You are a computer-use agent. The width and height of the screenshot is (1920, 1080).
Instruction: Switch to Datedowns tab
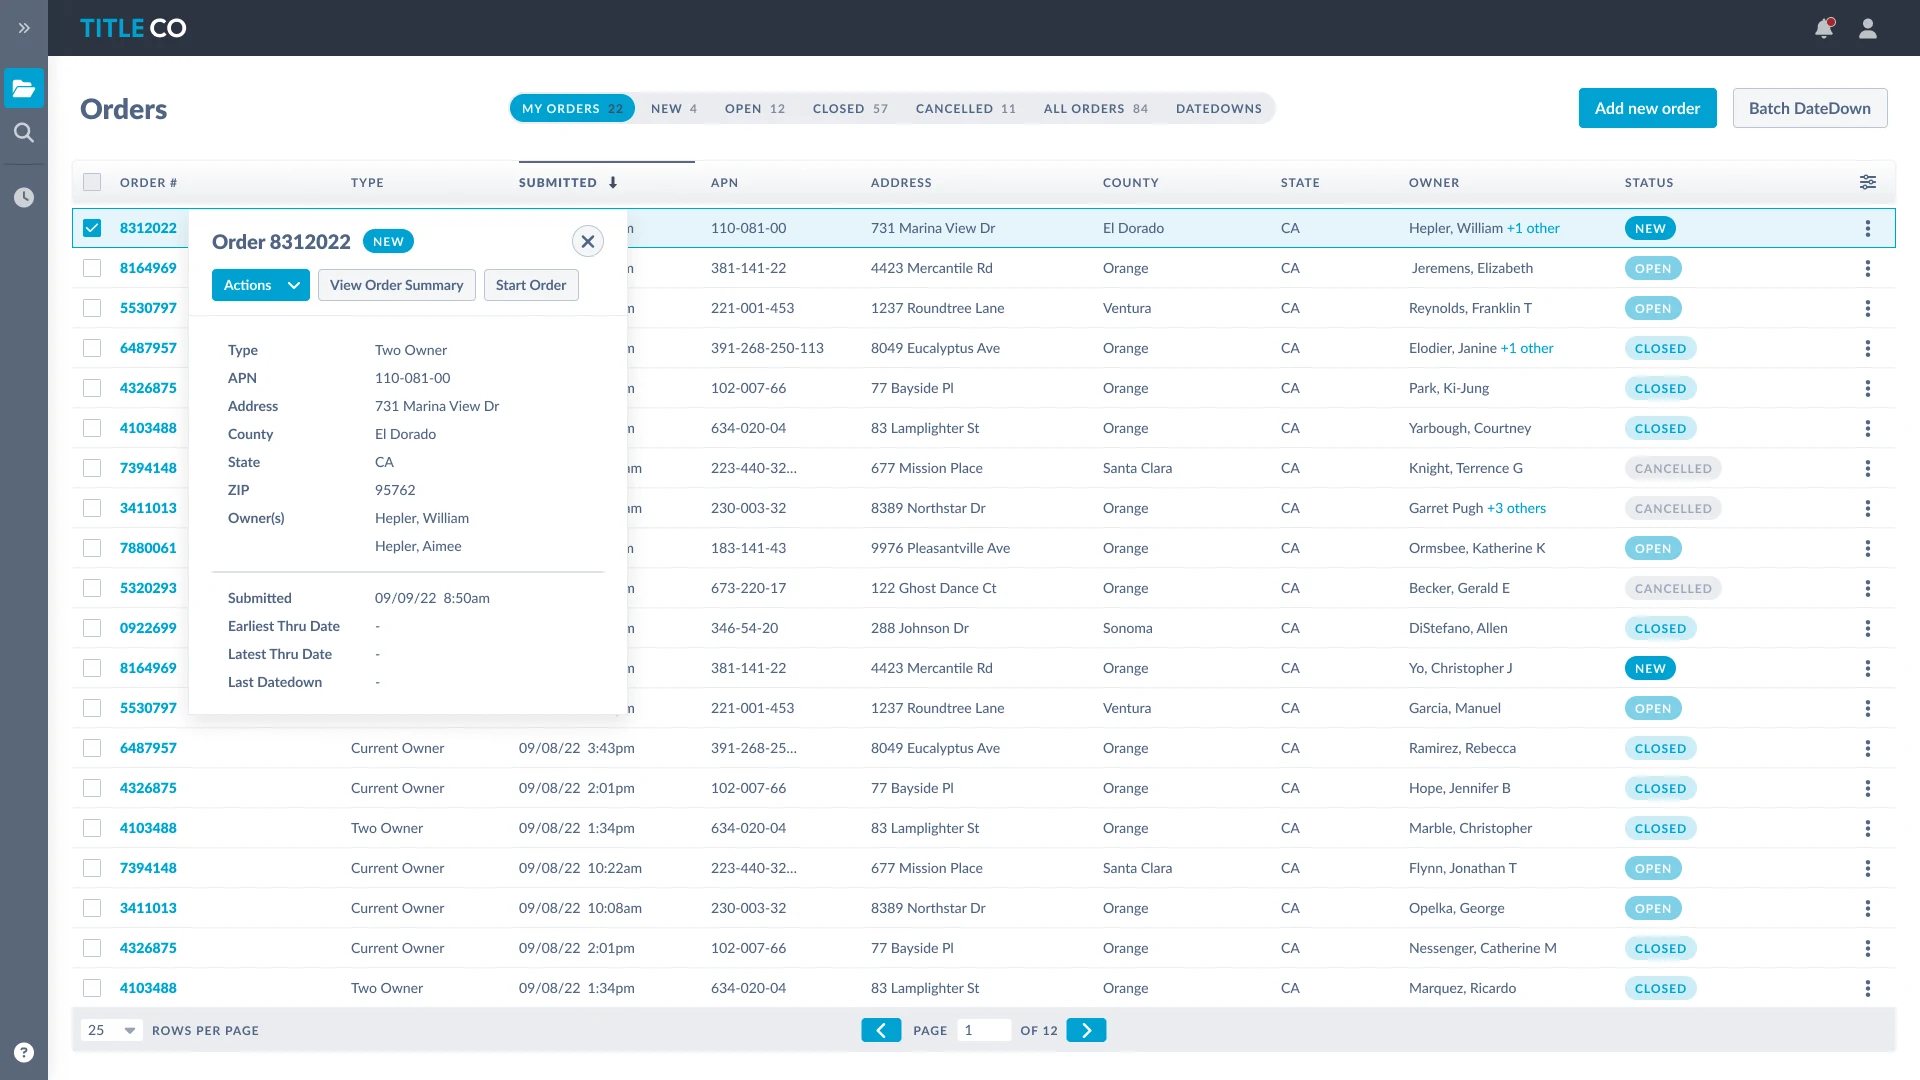[x=1219, y=108]
